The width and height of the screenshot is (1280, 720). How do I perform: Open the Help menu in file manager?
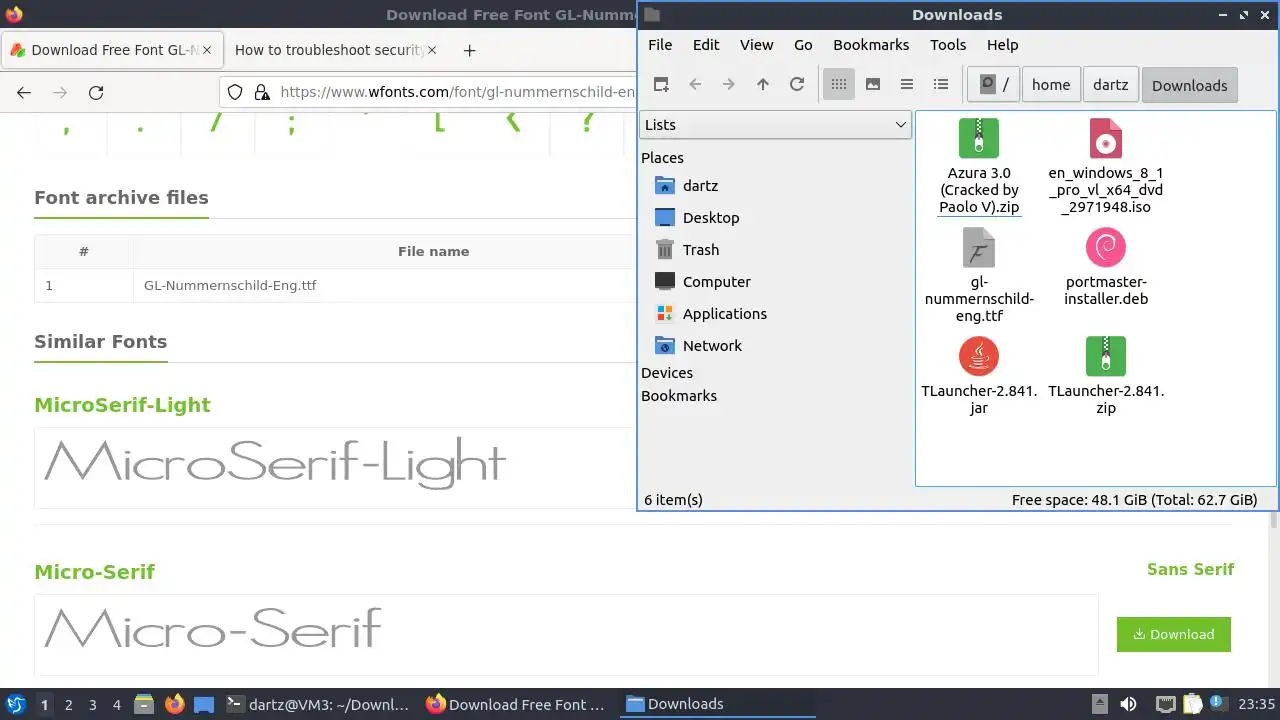[1002, 45]
